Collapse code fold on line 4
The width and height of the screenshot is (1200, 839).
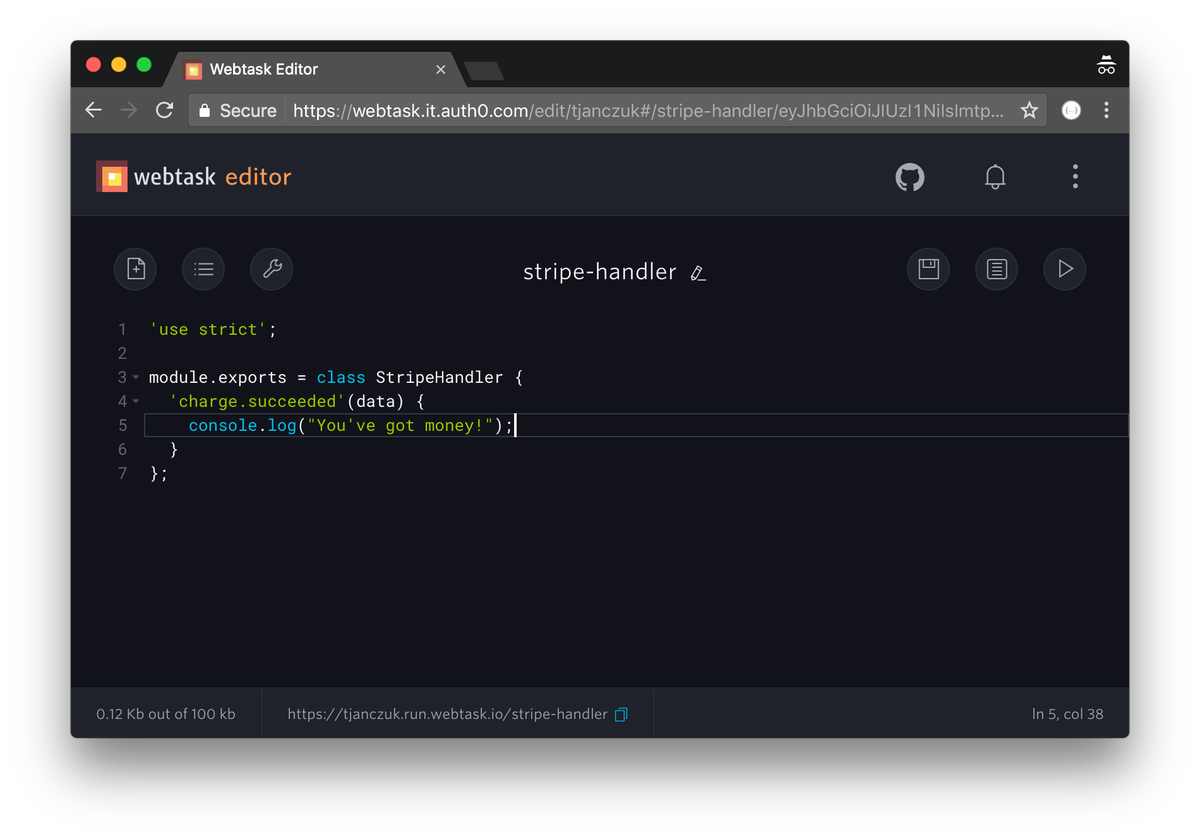pyautogui.click(x=136, y=401)
